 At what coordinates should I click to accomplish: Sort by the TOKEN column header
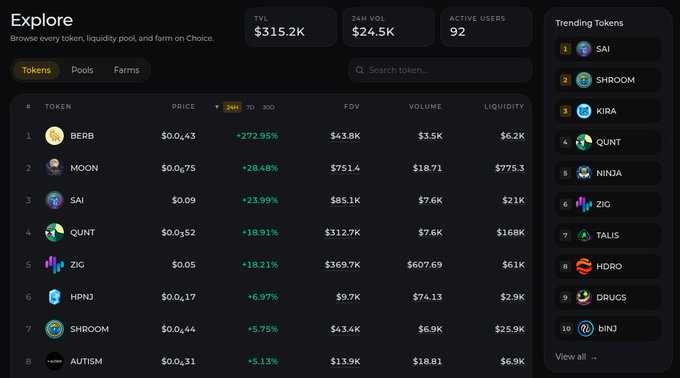pos(58,107)
